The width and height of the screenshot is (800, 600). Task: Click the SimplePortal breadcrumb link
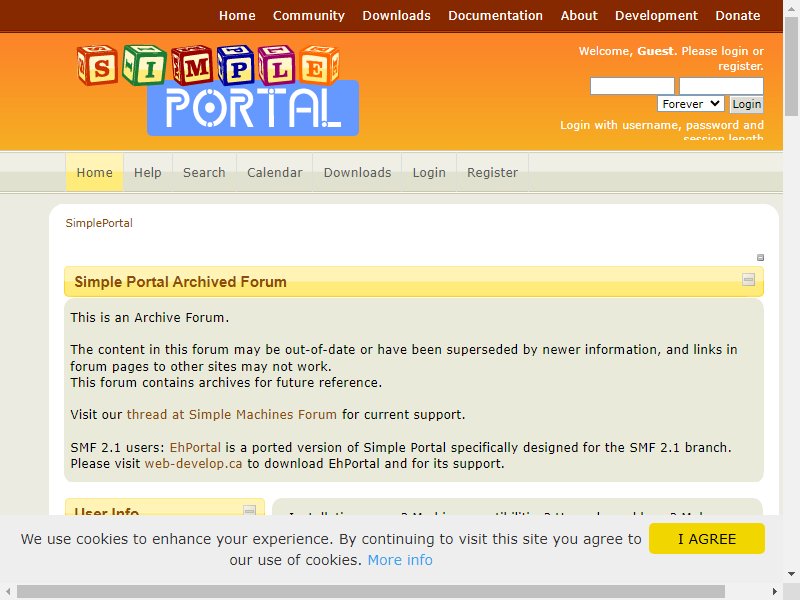(99, 223)
